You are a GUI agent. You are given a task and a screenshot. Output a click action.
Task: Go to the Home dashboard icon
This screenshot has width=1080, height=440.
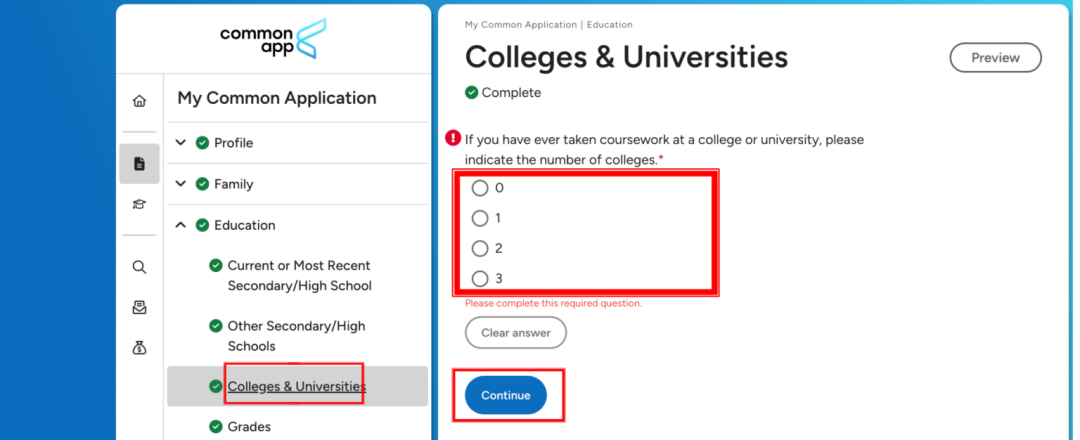coord(139,101)
